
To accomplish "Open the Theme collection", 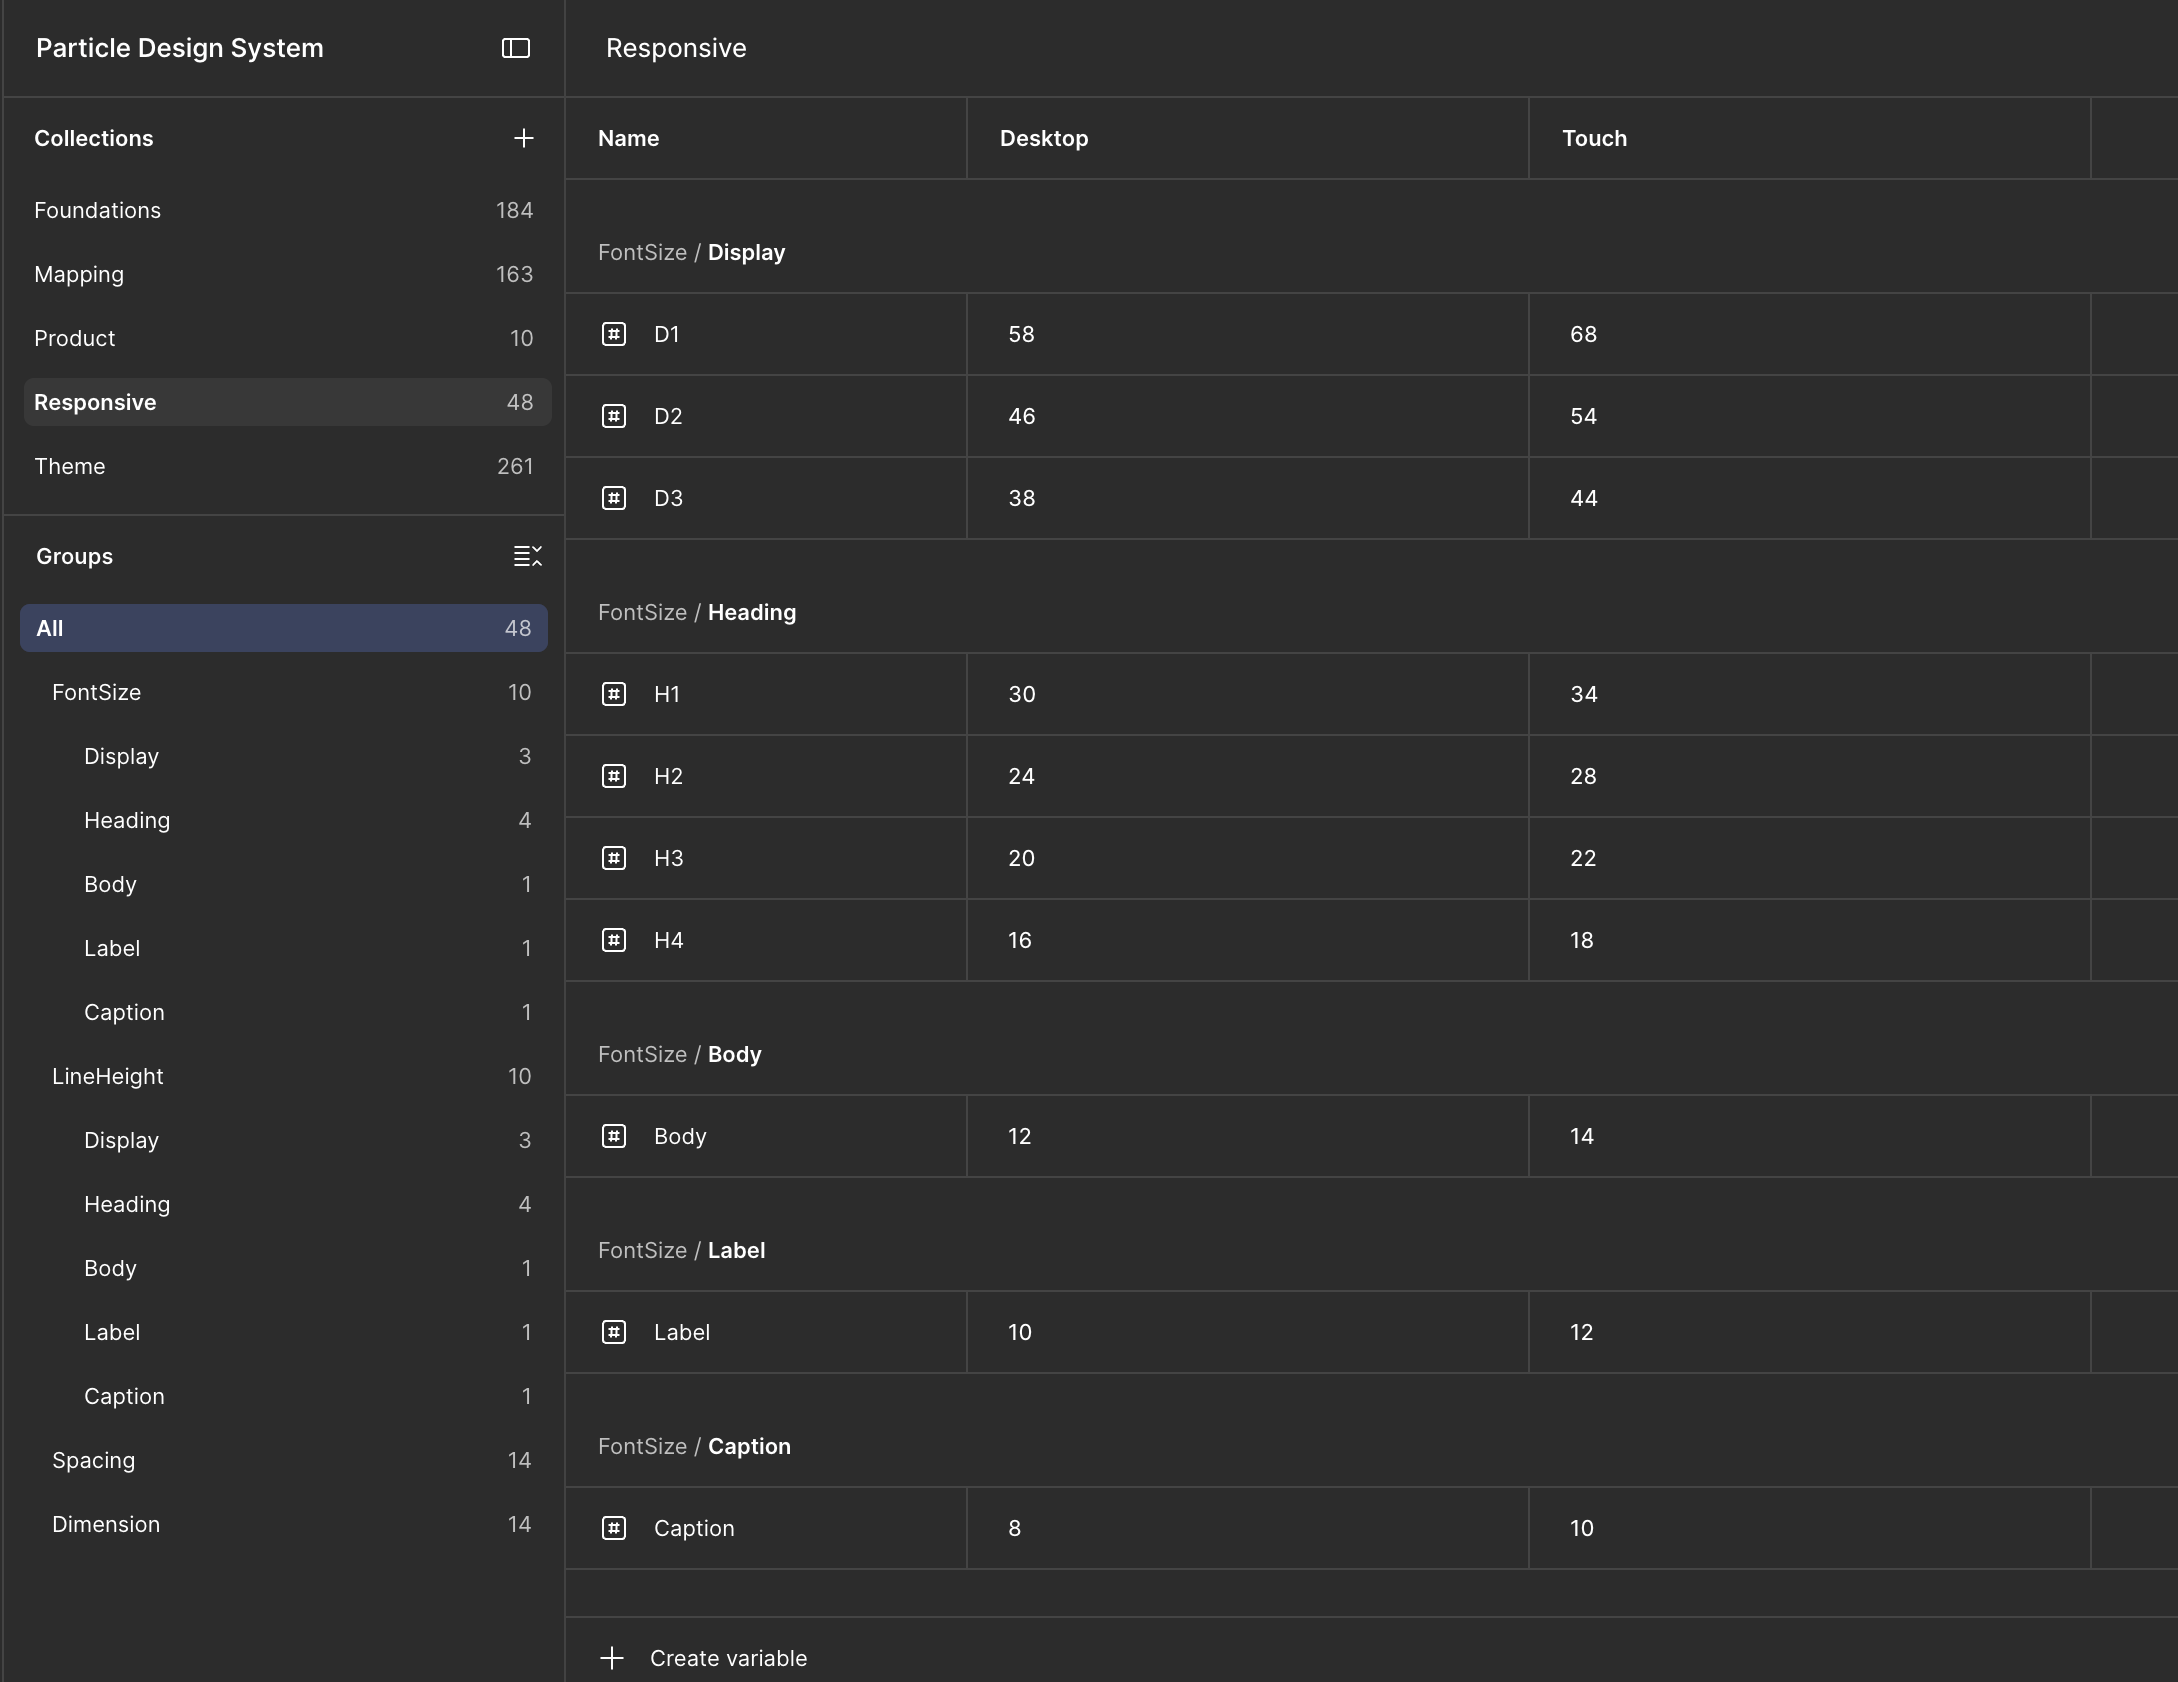I will pyautogui.click(x=286, y=466).
